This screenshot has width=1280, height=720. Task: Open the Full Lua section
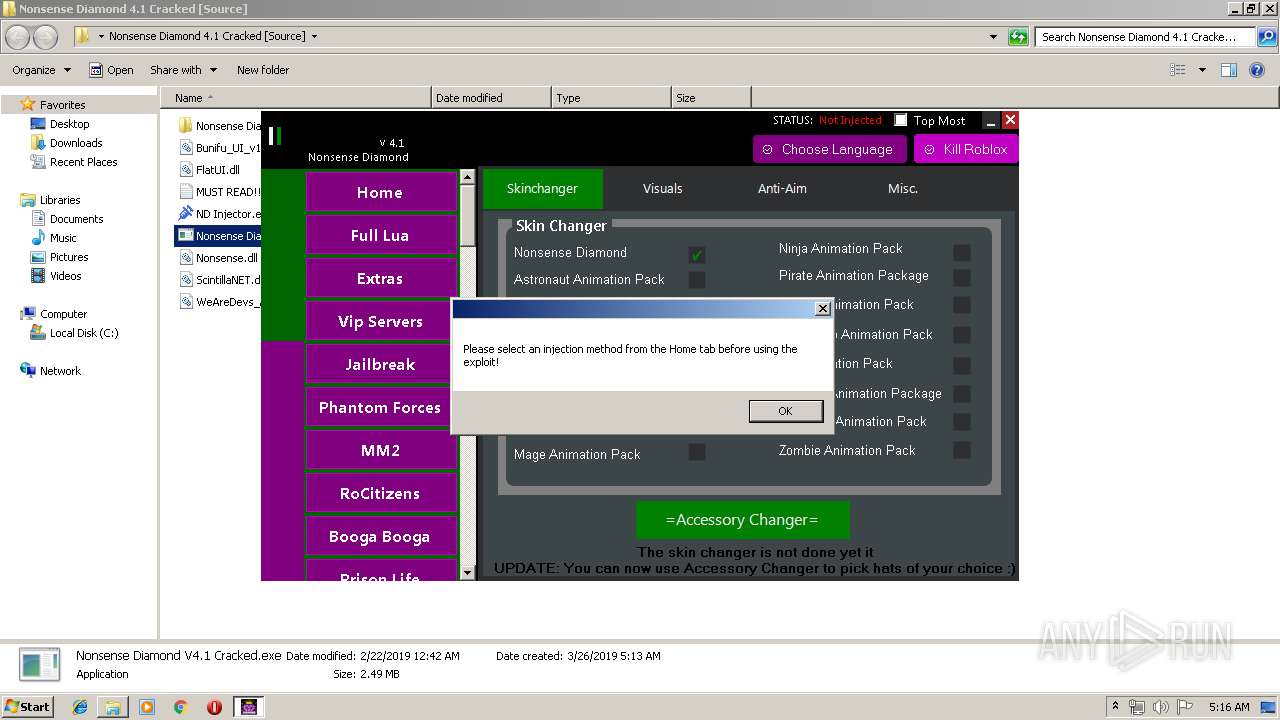(x=380, y=235)
